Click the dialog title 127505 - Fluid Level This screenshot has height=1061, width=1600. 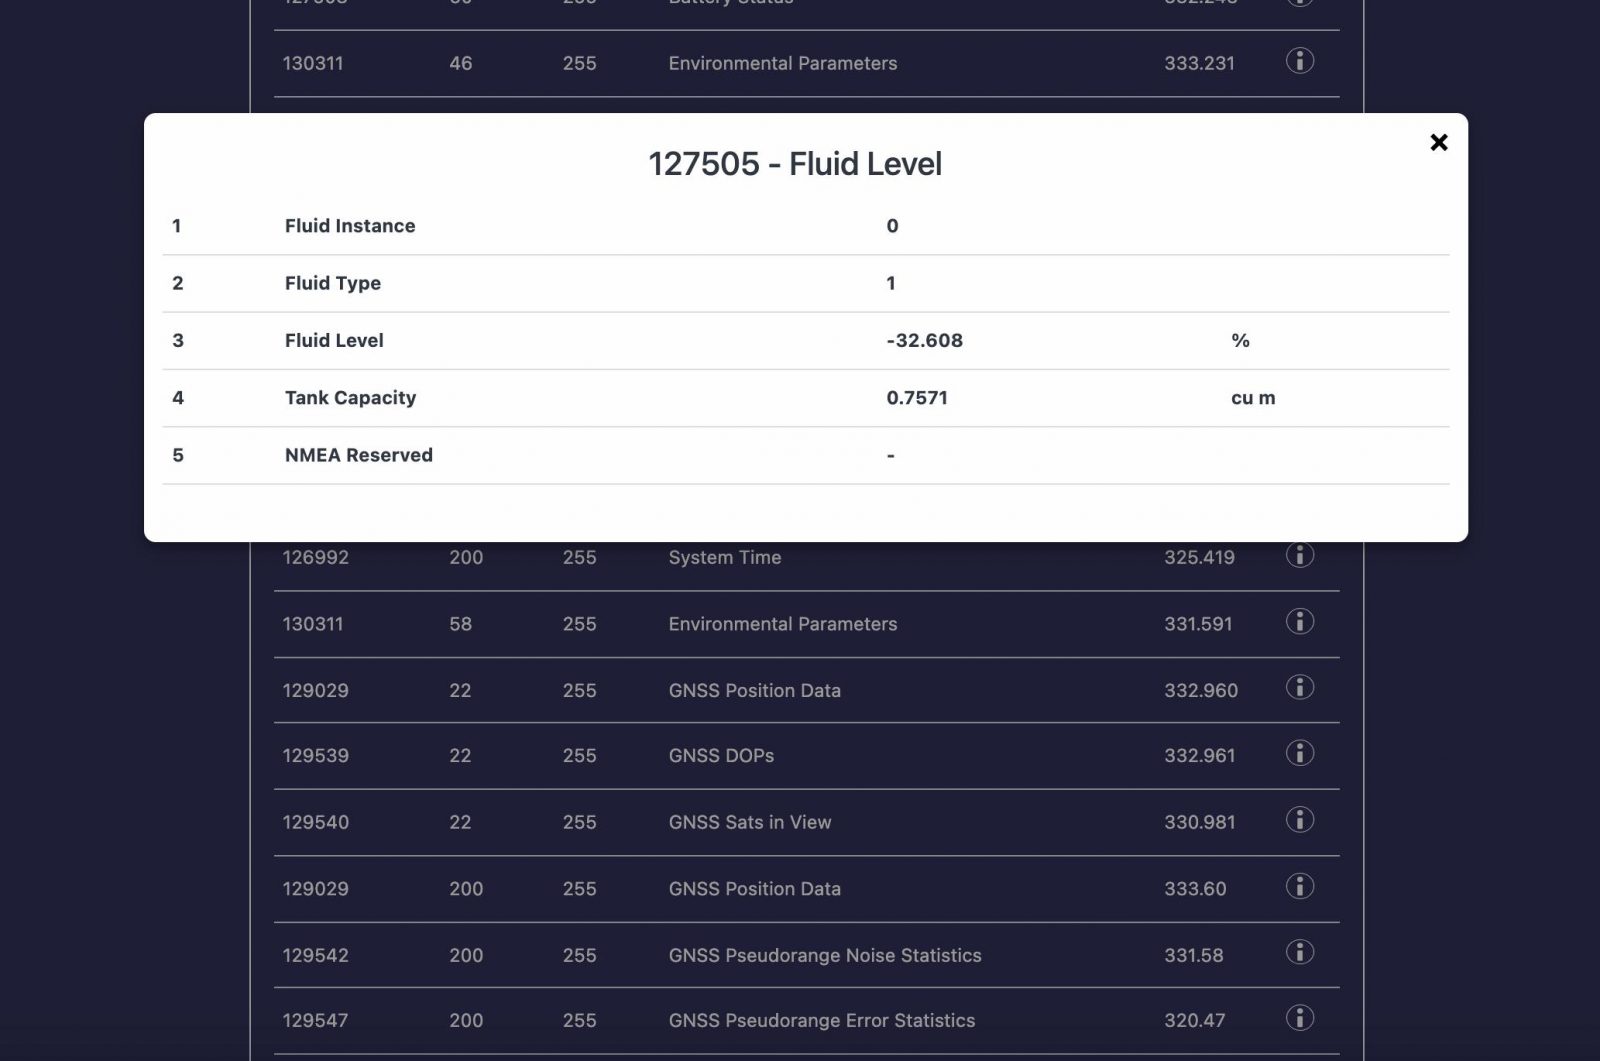pos(795,164)
